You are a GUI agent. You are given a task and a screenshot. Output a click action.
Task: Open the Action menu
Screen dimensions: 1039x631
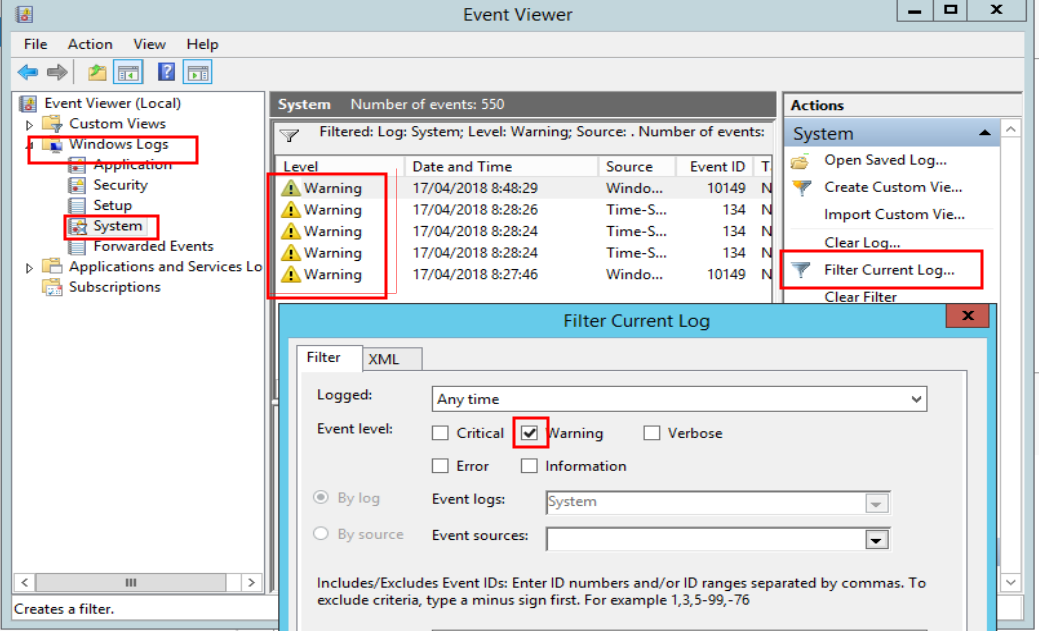(90, 44)
